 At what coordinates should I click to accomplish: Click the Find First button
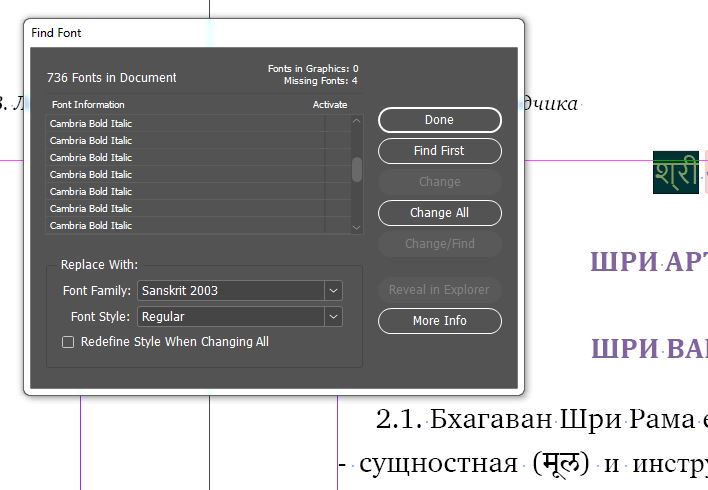[x=439, y=151]
